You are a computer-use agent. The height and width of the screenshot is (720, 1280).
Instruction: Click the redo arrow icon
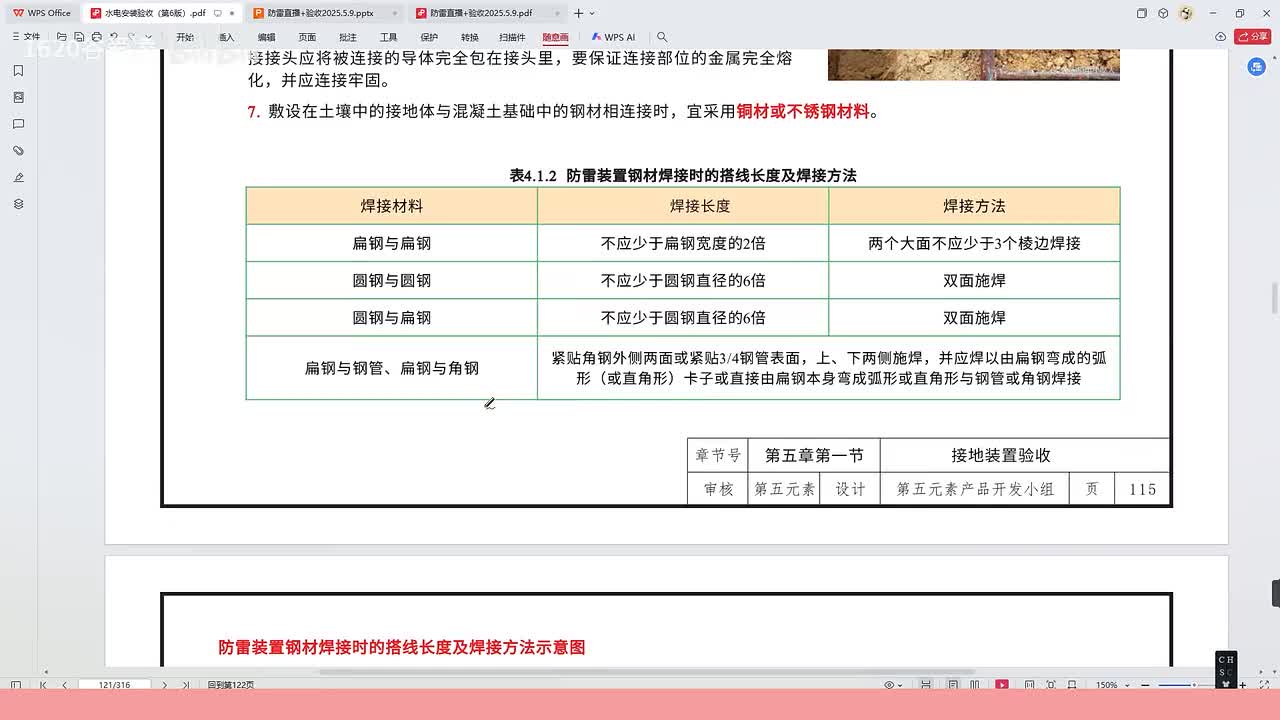coord(131,37)
